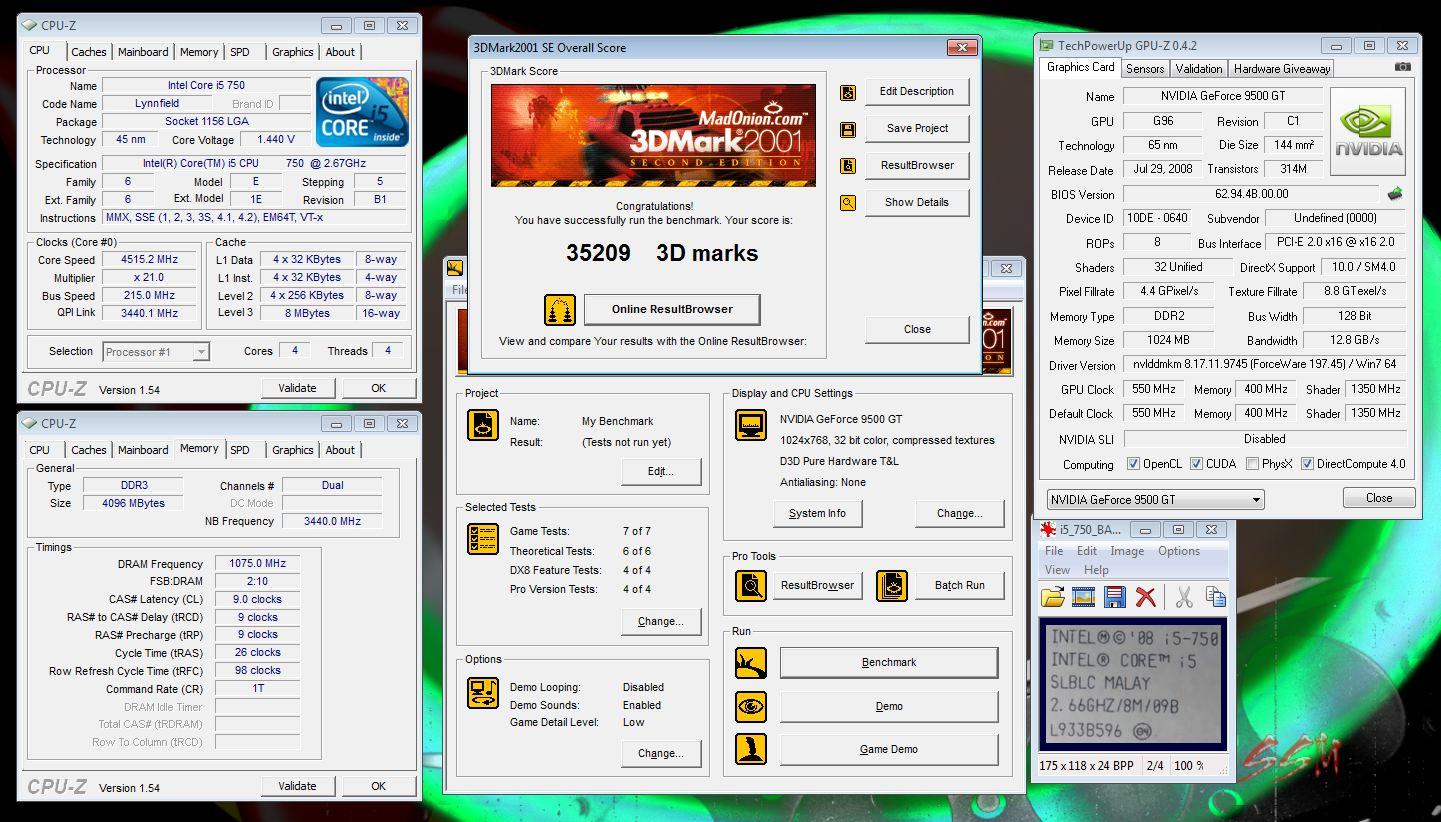The image size is (1441, 822).
Task: Click Change... in the Options section
Action: pos(661,753)
